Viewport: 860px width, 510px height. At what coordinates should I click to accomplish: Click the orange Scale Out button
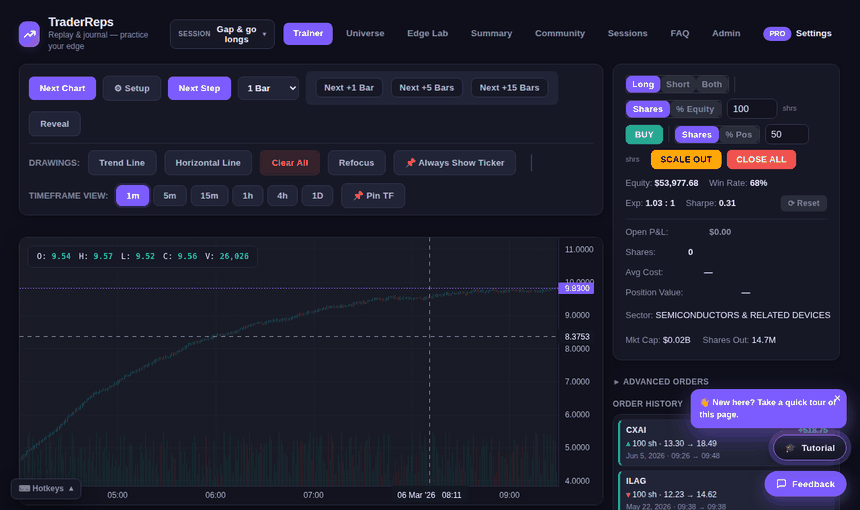coord(686,160)
